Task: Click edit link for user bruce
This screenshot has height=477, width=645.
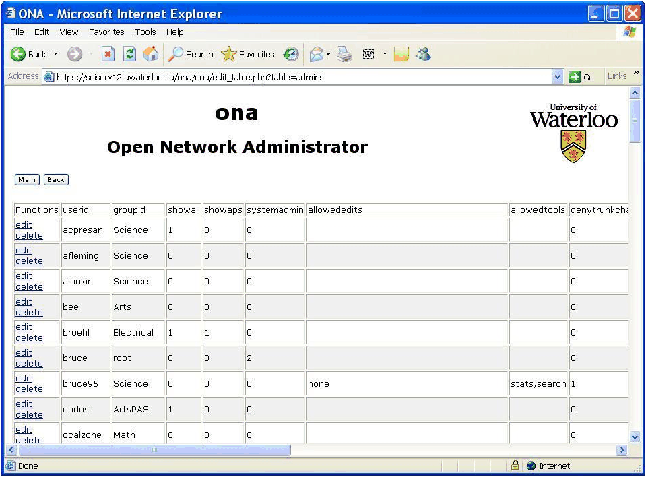Action: point(24,351)
